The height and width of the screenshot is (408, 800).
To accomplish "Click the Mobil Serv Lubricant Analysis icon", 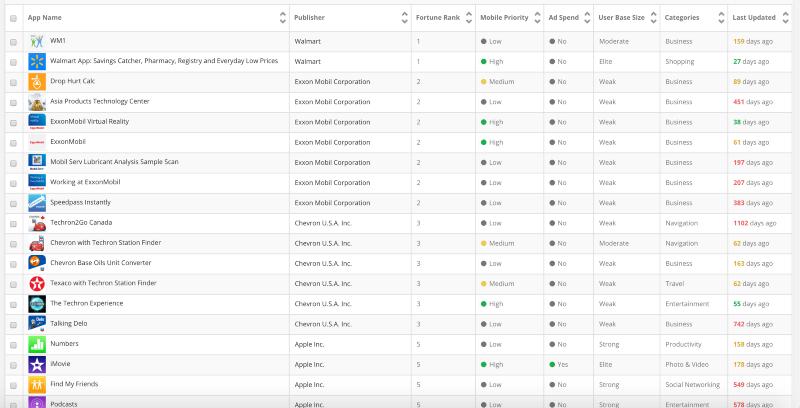I will [x=37, y=163].
